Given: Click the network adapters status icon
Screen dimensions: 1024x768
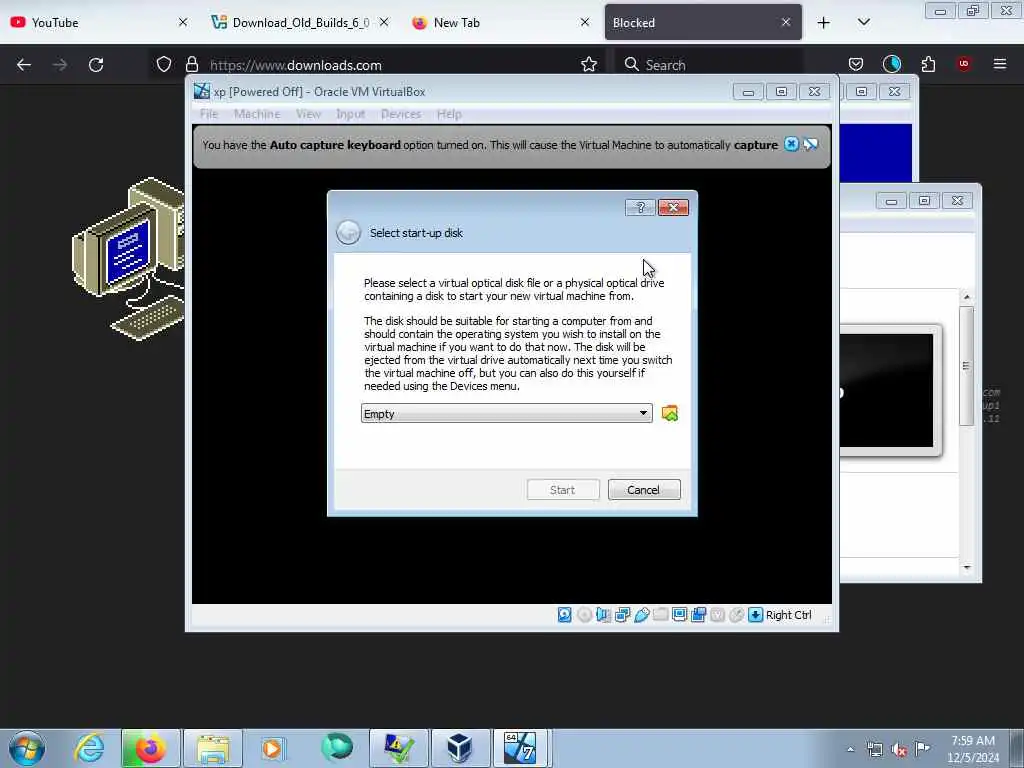Looking at the screenshot, I should click(622, 615).
